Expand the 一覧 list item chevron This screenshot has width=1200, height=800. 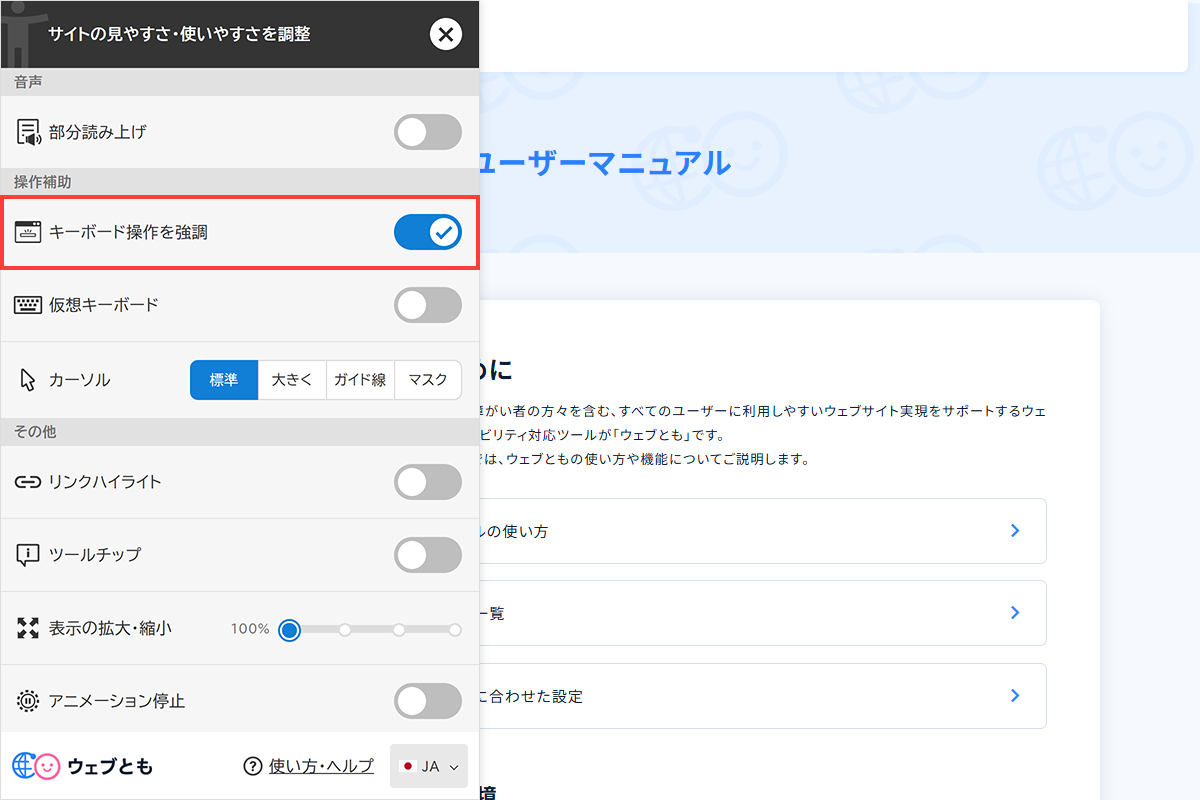1014,613
